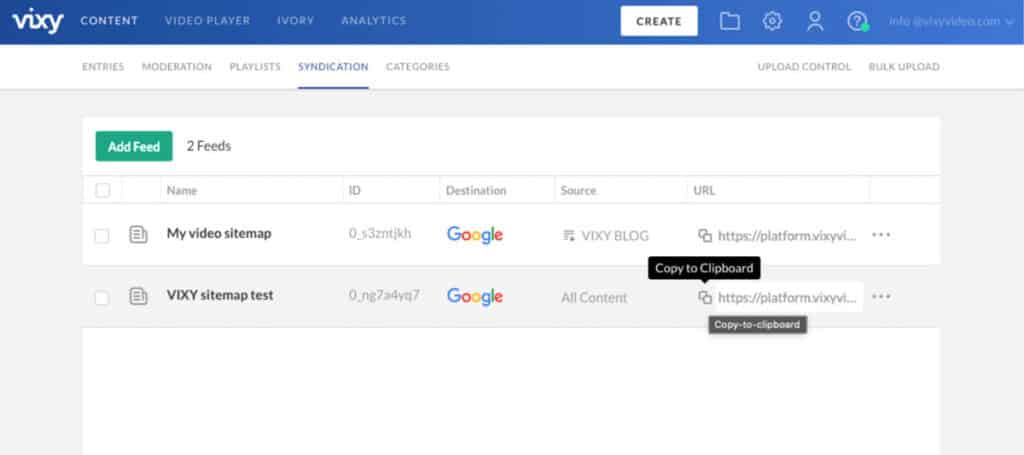
Task: Switch to the CATEGORIES tab
Action: pos(417,67)
